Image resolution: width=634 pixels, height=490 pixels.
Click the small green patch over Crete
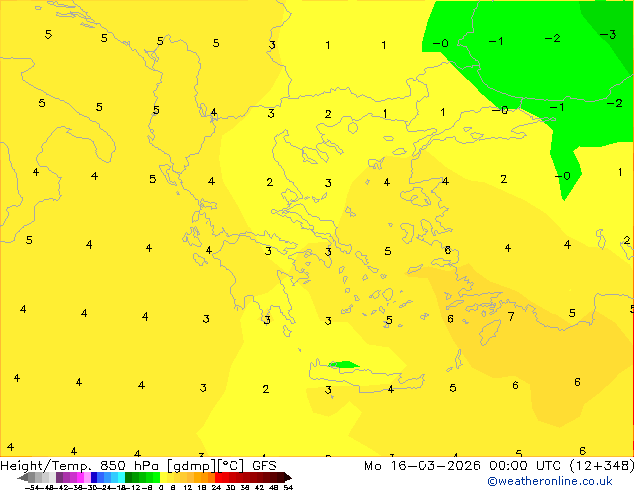tap(344, 365)
